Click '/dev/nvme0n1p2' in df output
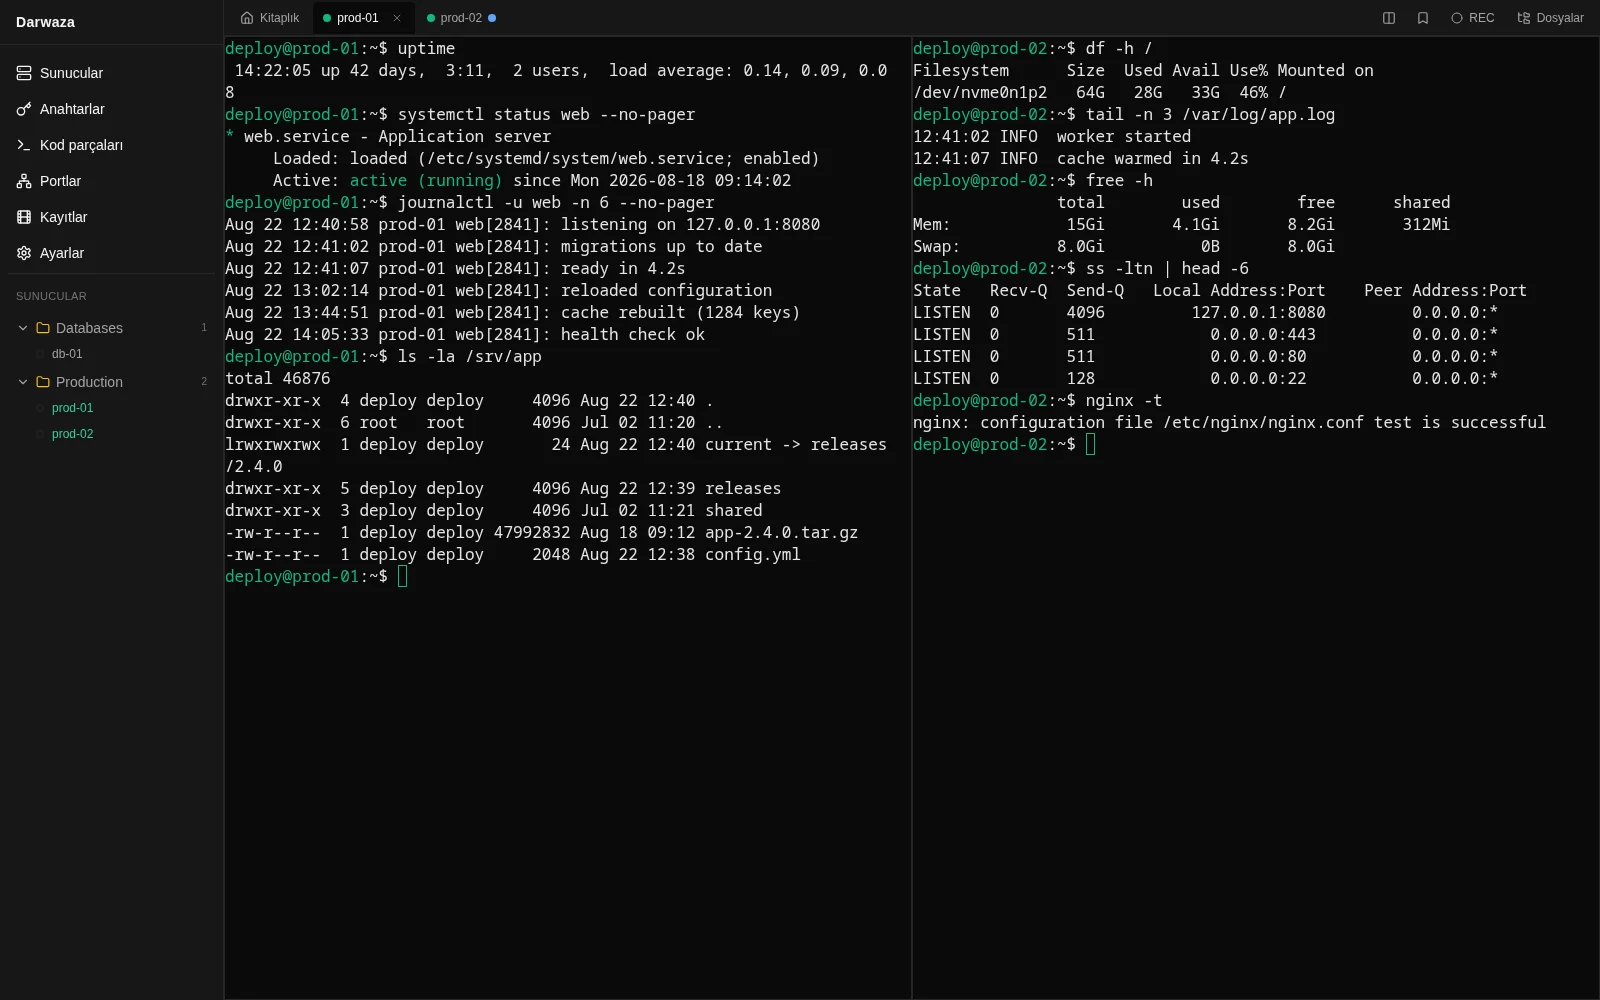The height and width of the screenshot is (1000, 1600). coord(980,92)
